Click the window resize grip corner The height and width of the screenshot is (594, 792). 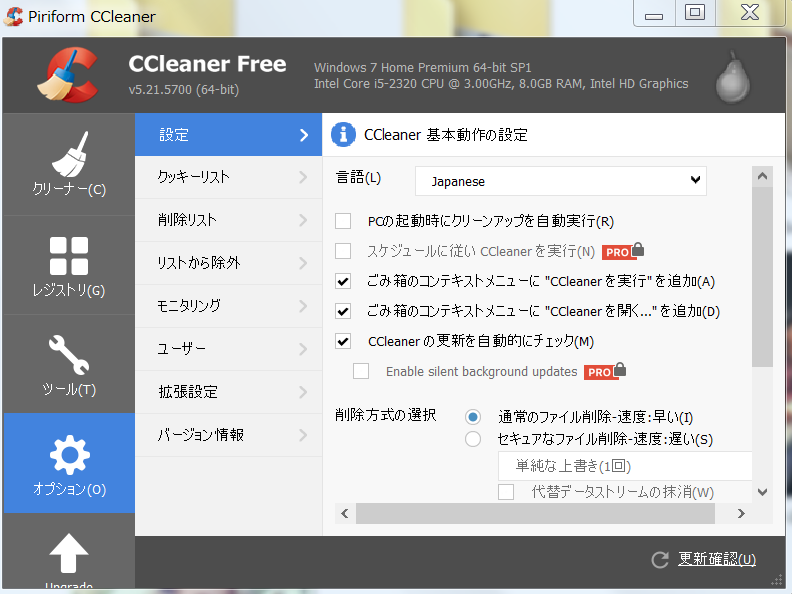click(x=776, y=581)
